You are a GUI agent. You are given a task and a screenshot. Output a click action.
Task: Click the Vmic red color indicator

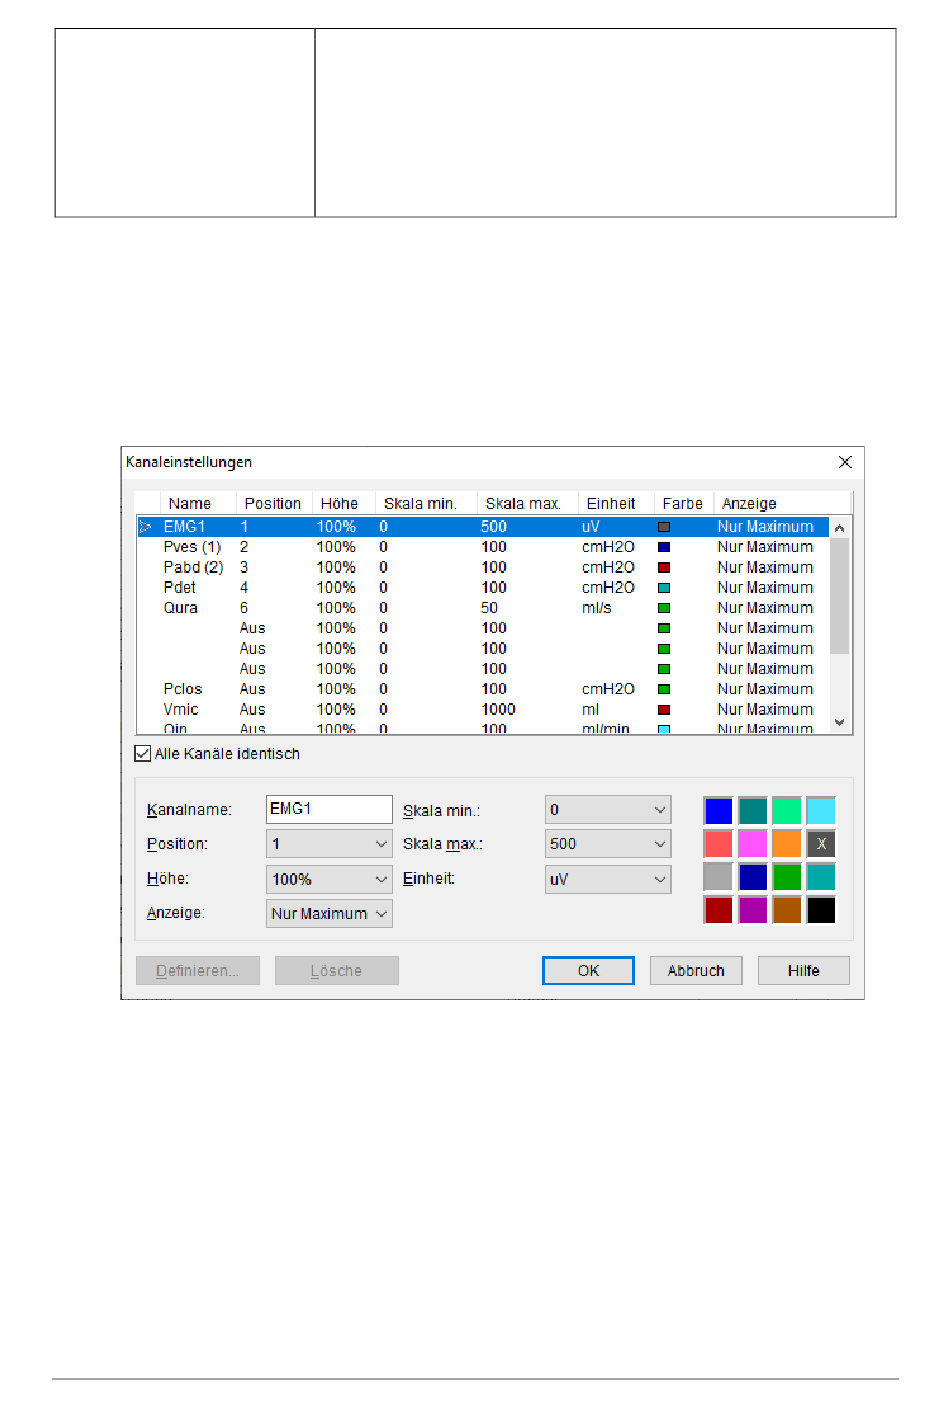(664, 709)
